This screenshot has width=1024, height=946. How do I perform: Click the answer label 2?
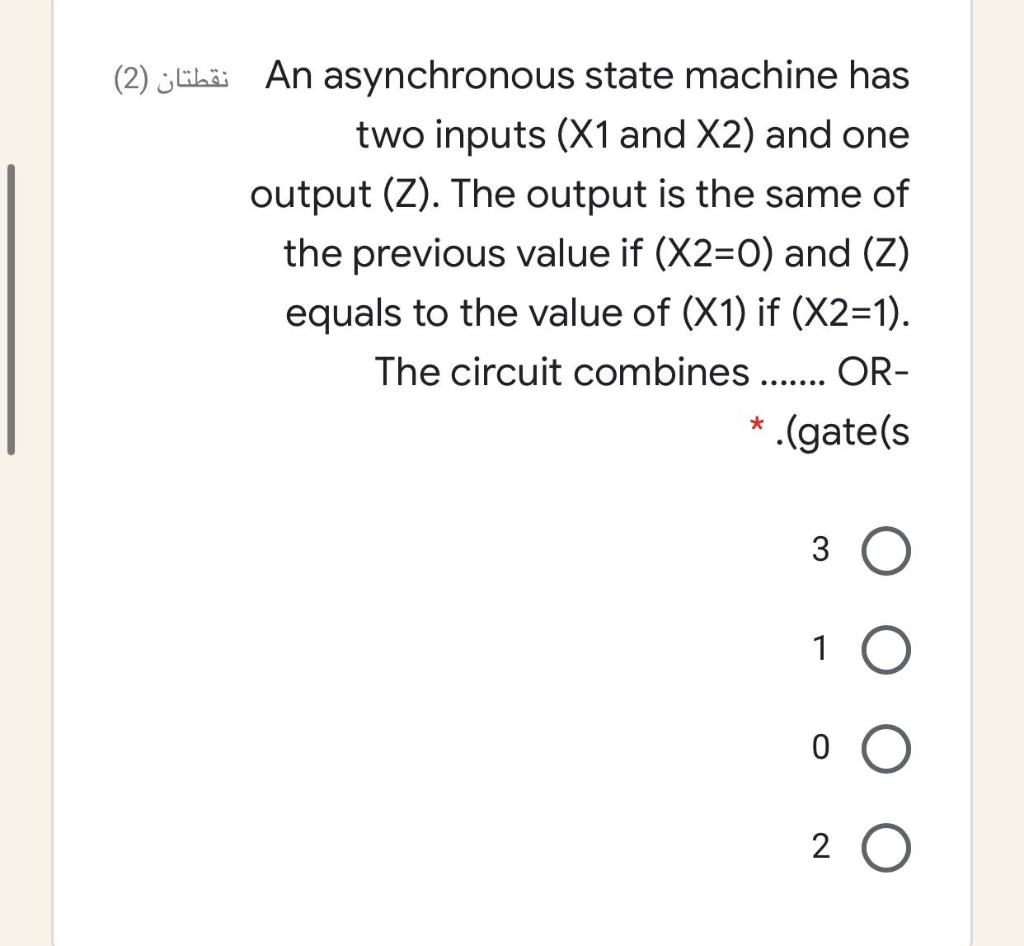pyautogui.click(x=820, y=846)
